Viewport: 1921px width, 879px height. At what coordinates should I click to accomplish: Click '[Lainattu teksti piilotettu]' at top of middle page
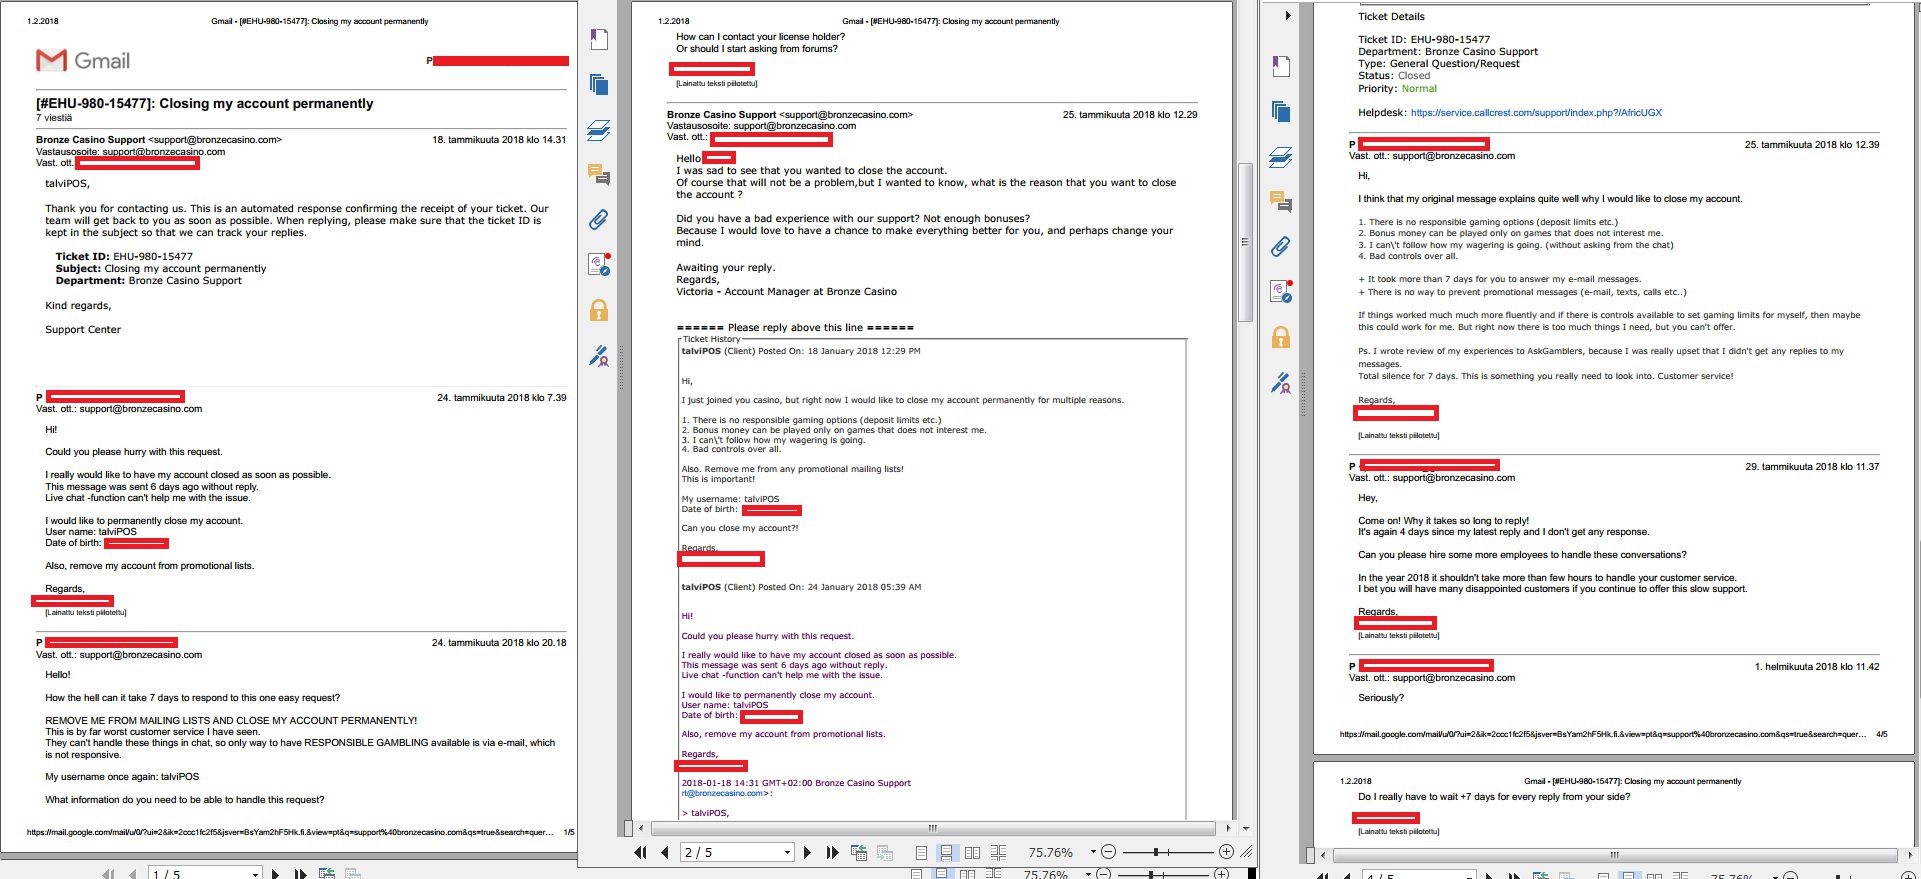pos(716,83)
